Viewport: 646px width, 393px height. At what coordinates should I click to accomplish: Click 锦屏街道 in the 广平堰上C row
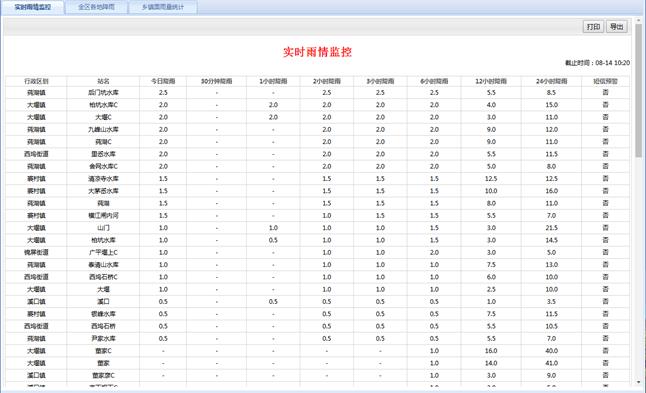click(x=36, y=253)
